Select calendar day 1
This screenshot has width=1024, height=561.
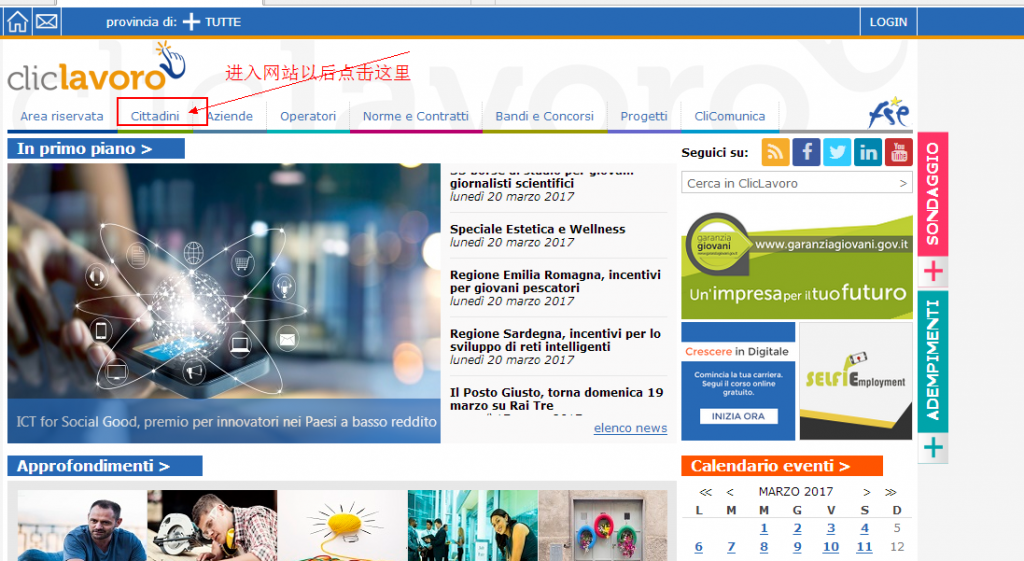pos(764,528)
